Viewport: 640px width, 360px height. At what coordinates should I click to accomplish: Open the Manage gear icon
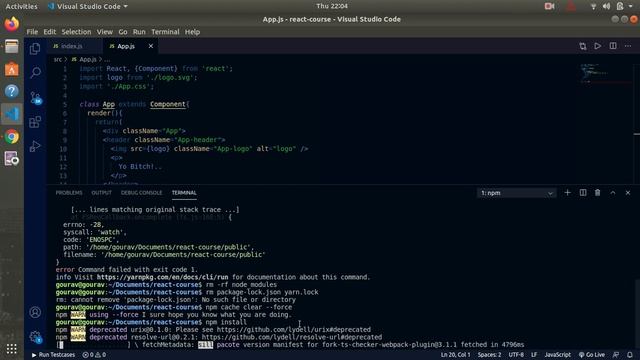pyautogui.click(x=35, y=337)
